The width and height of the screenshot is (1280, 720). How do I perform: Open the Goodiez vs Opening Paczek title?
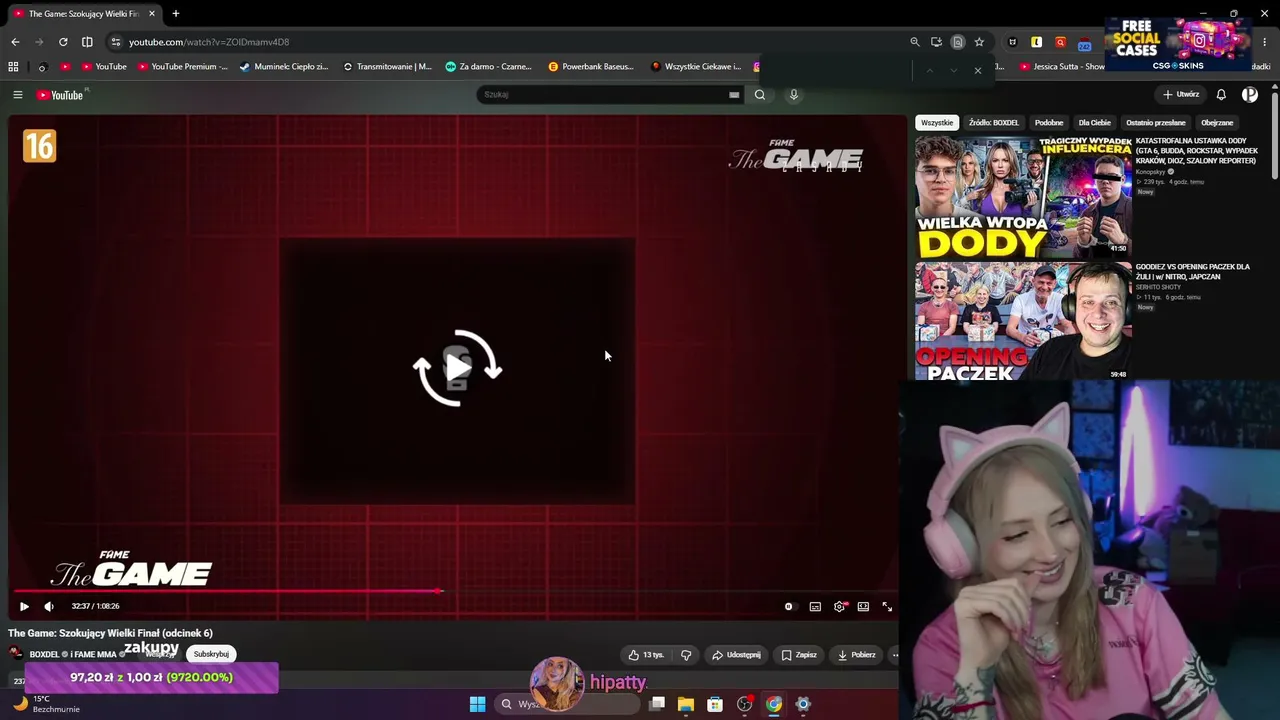[1193, 272]
